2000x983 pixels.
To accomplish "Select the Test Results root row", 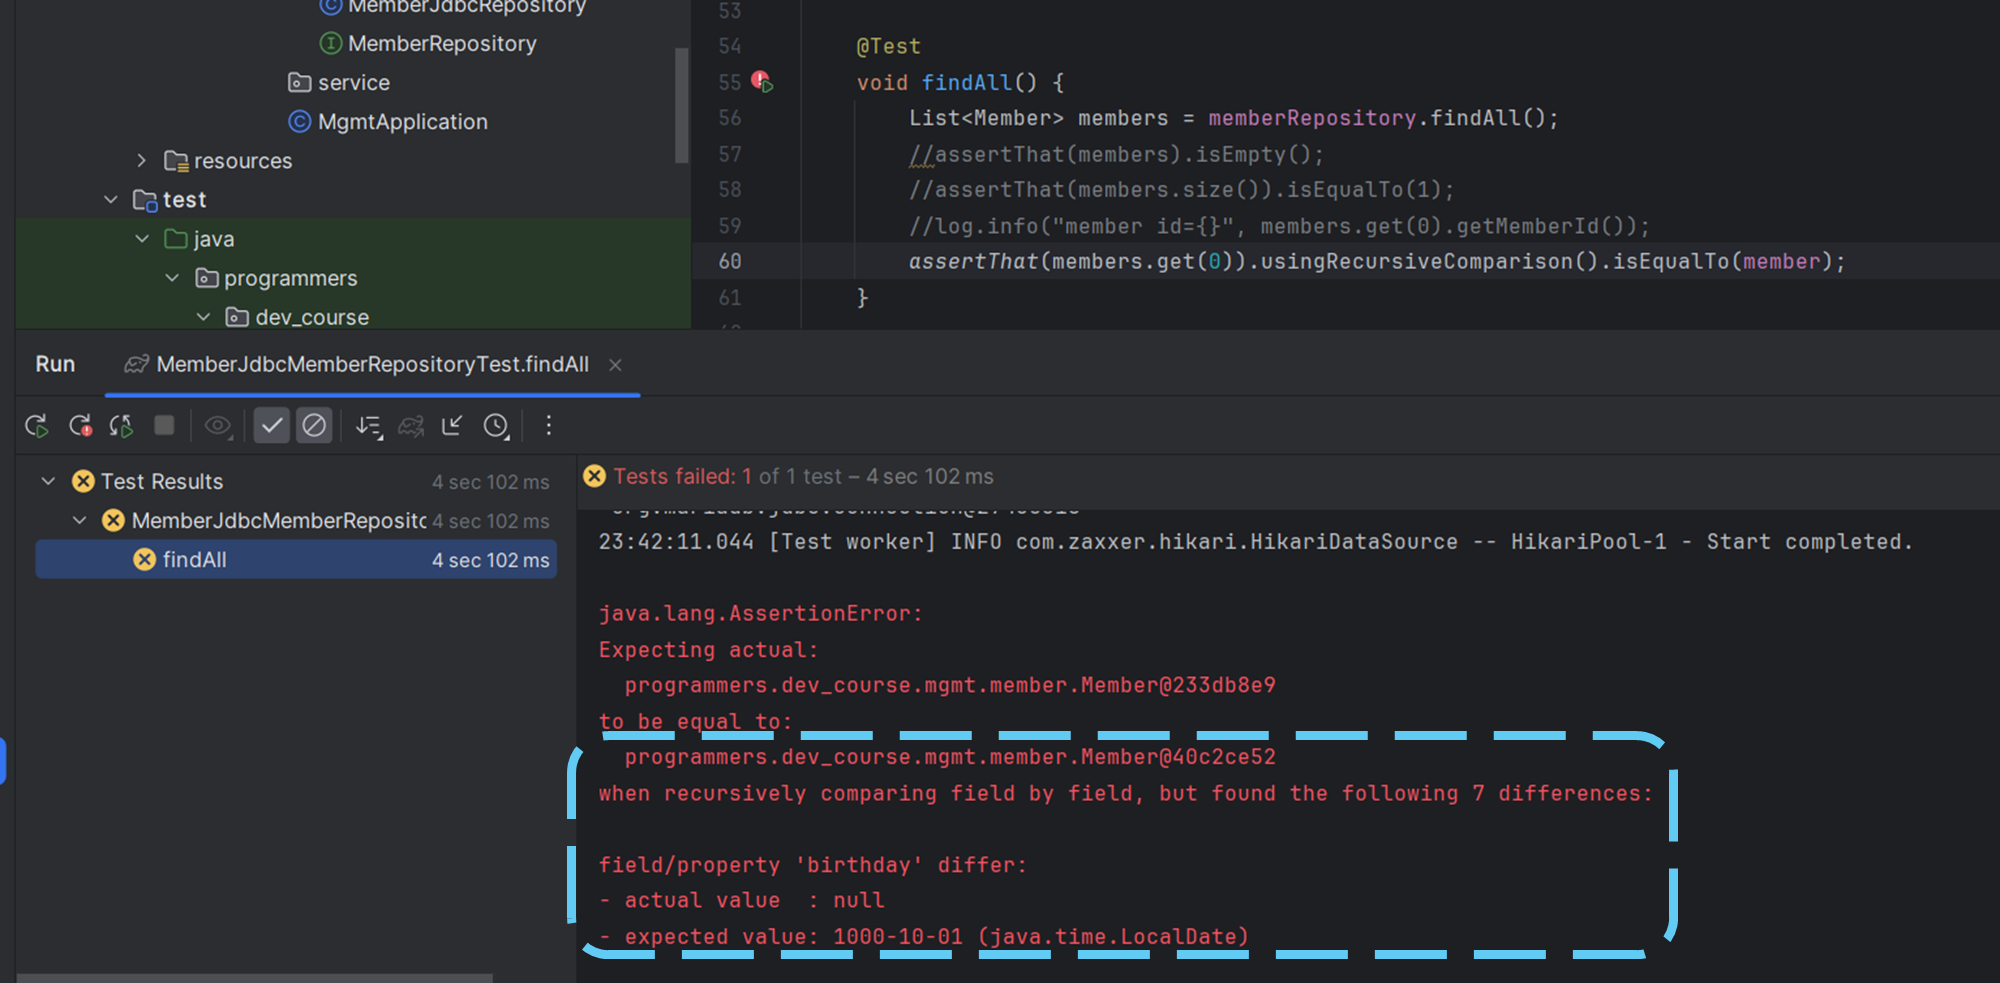I will click(x=296, y=481).
